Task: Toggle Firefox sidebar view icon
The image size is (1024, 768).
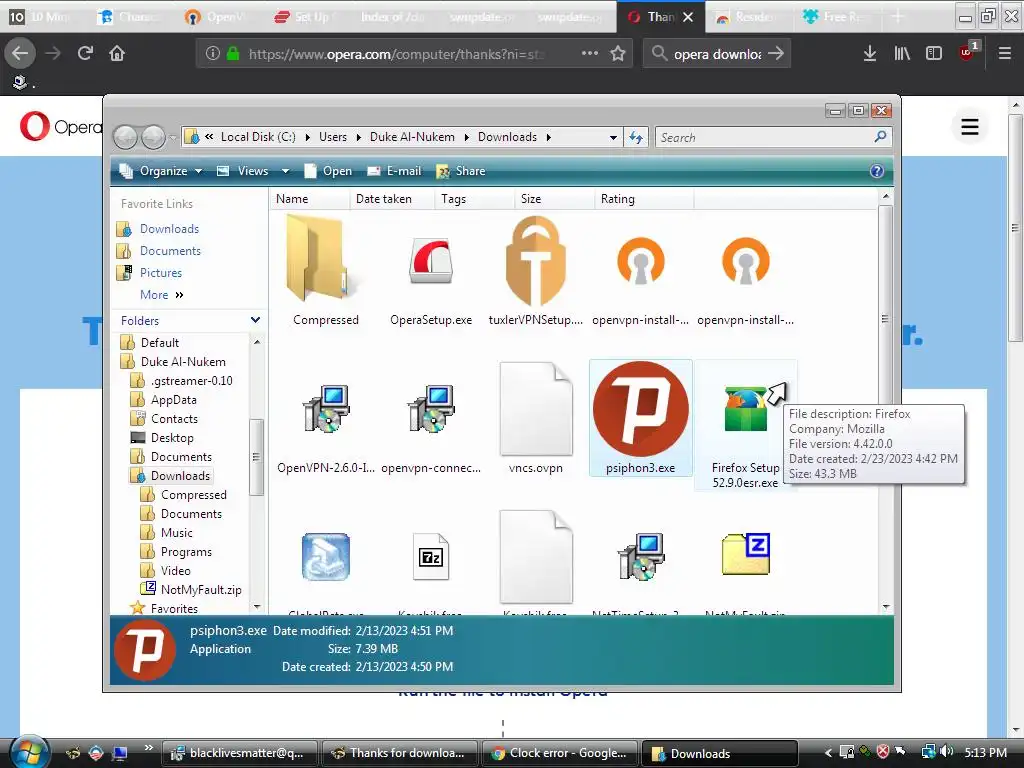Action: [x=934, y=54]
